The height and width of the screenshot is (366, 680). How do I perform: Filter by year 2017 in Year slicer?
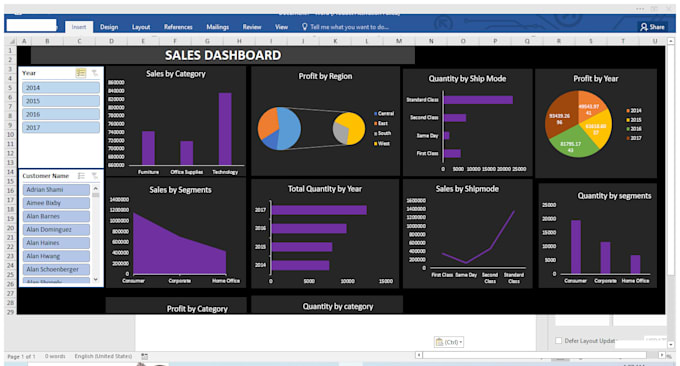click(61, 127)
